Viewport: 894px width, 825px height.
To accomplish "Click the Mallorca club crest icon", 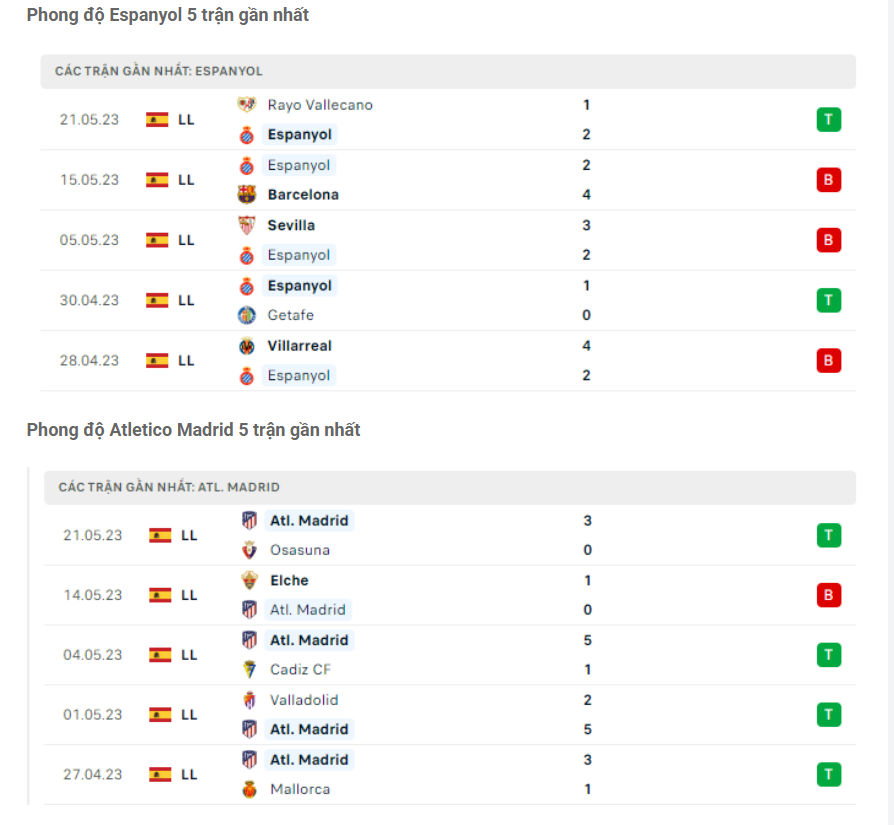I will click(250, 790).
